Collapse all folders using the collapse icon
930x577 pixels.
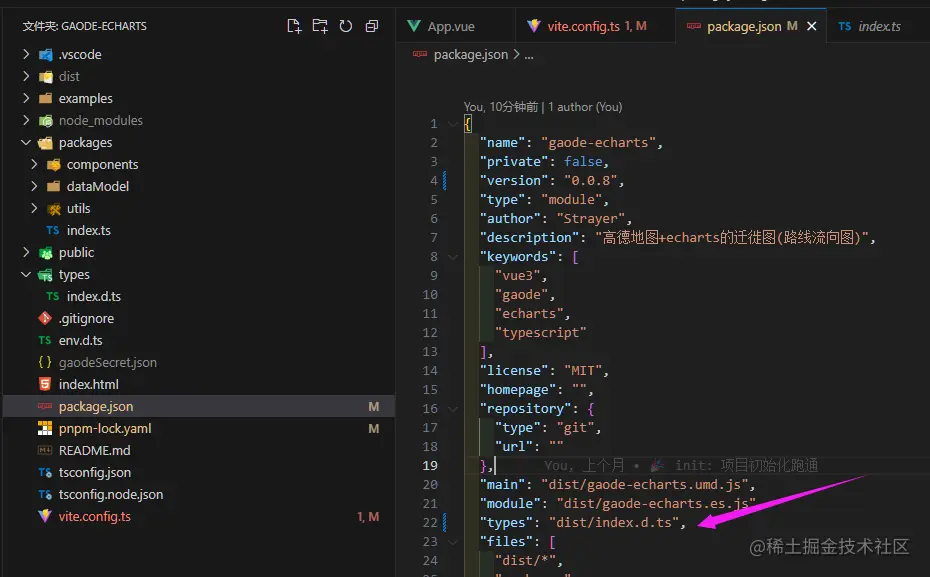(x=372, y=26)
